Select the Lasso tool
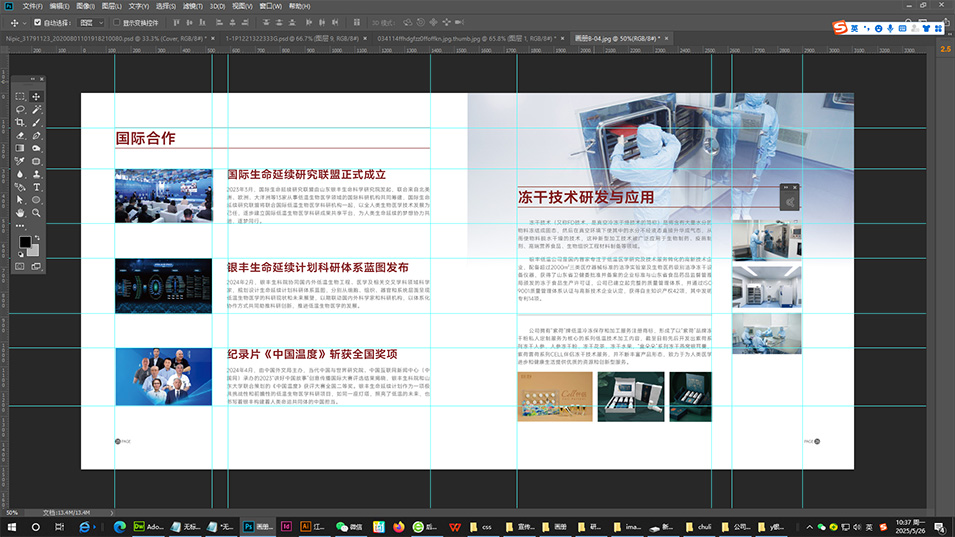The height and width of the screenshot is (537, 955). (x=20, y=109)
